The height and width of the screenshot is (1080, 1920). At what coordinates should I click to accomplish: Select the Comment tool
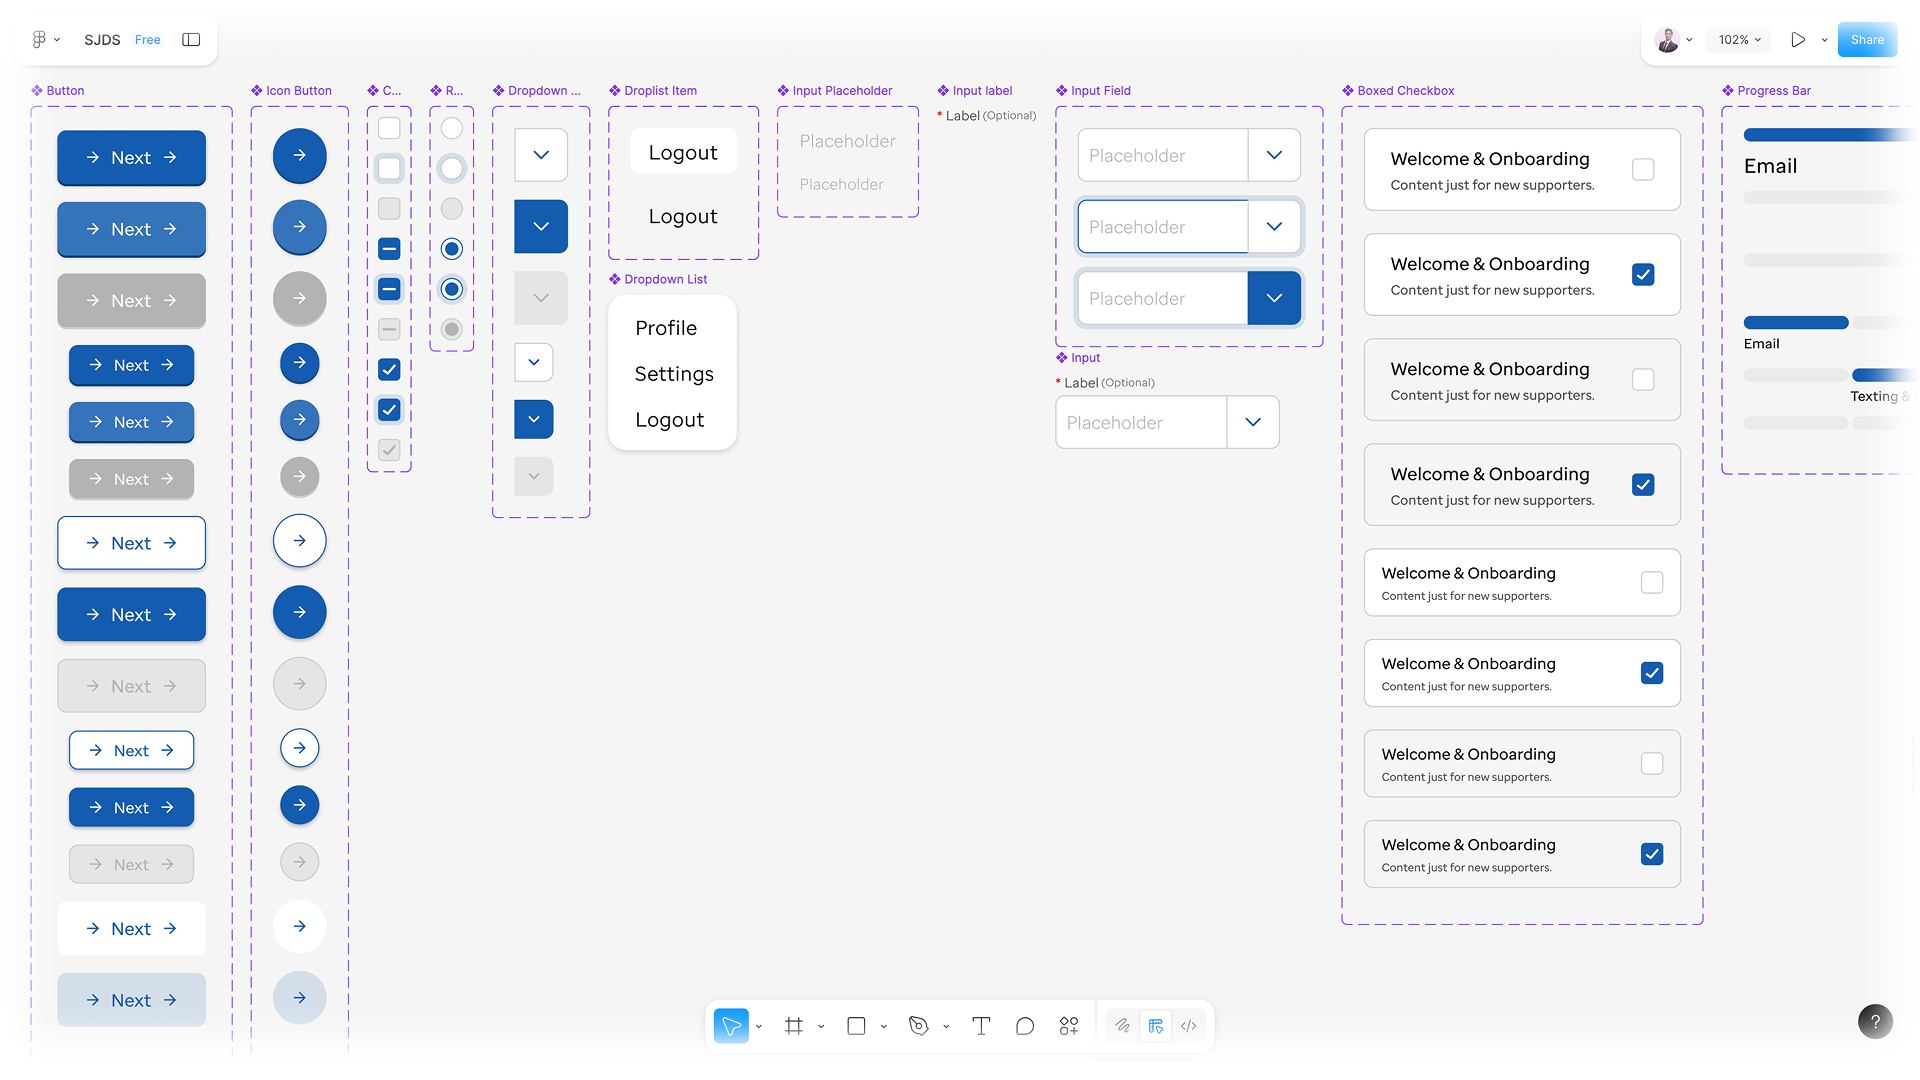[x=1024, y=1026]
